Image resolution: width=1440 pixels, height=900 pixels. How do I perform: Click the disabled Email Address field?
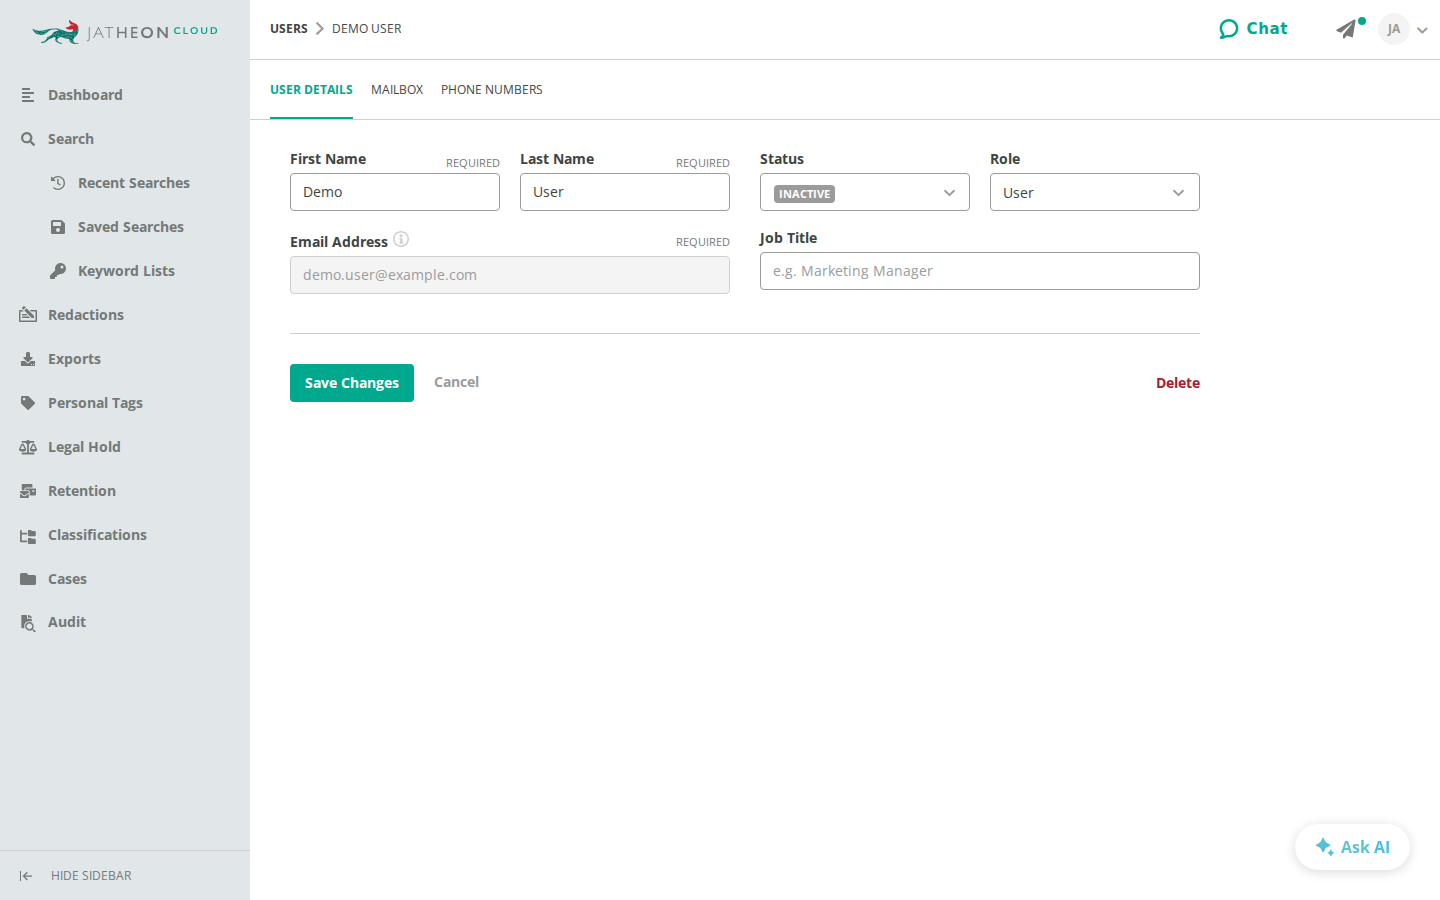click(510, 275)
